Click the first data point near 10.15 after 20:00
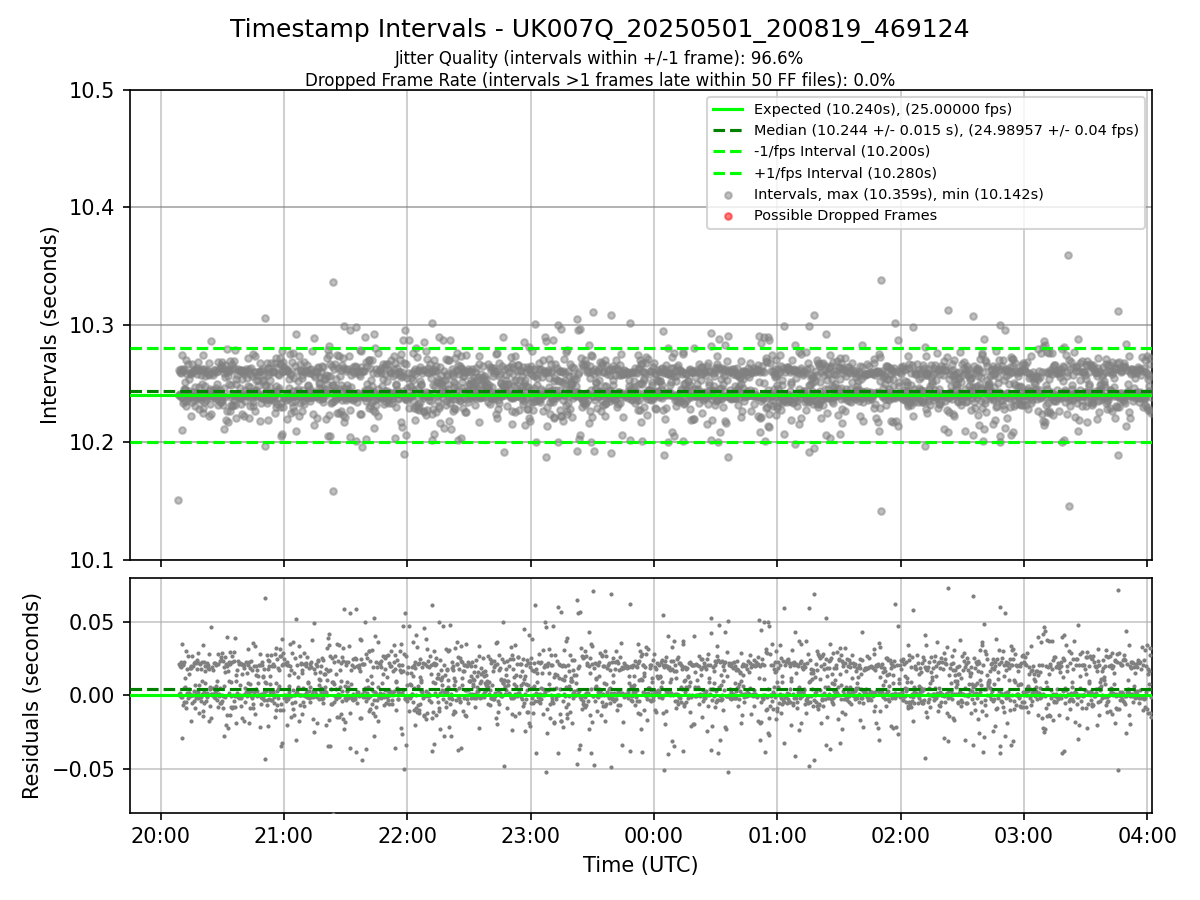The width and height of the screenshot is (1200, 900). (178, 500)
